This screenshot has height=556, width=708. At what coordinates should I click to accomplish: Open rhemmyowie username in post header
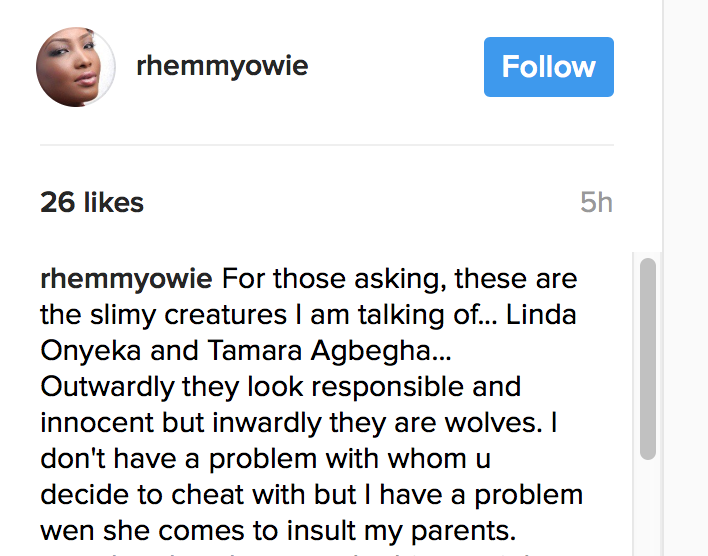tap(222, 66)
